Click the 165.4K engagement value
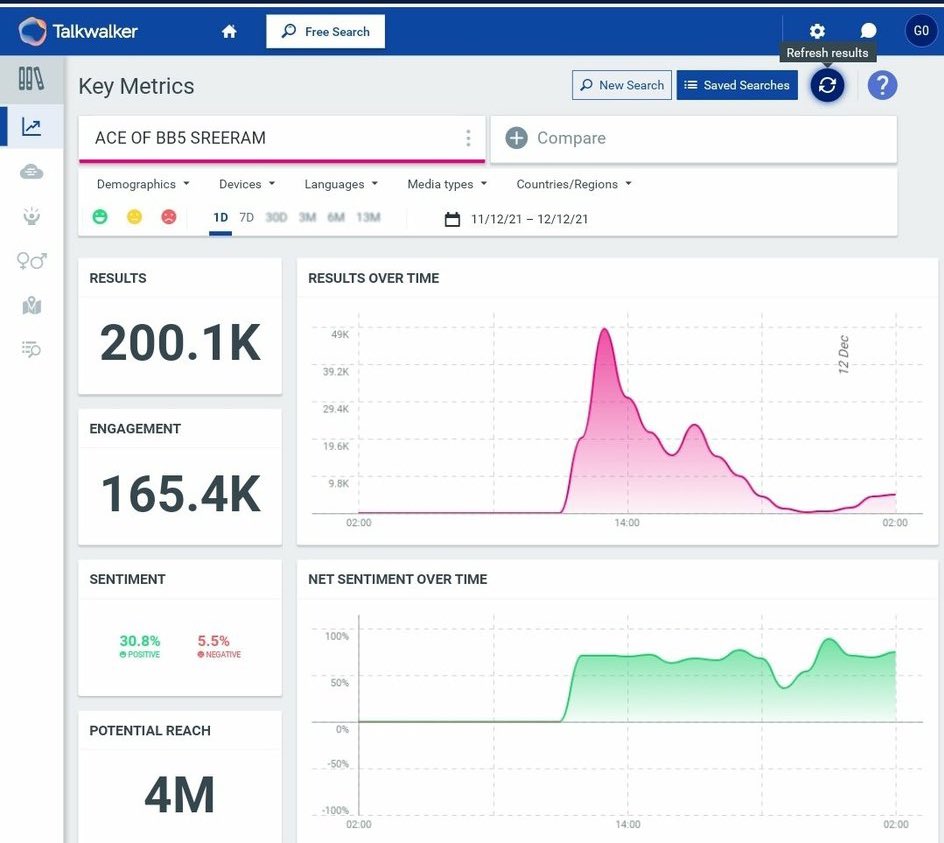Screen dimensions: 944x843 click(181, 494)
